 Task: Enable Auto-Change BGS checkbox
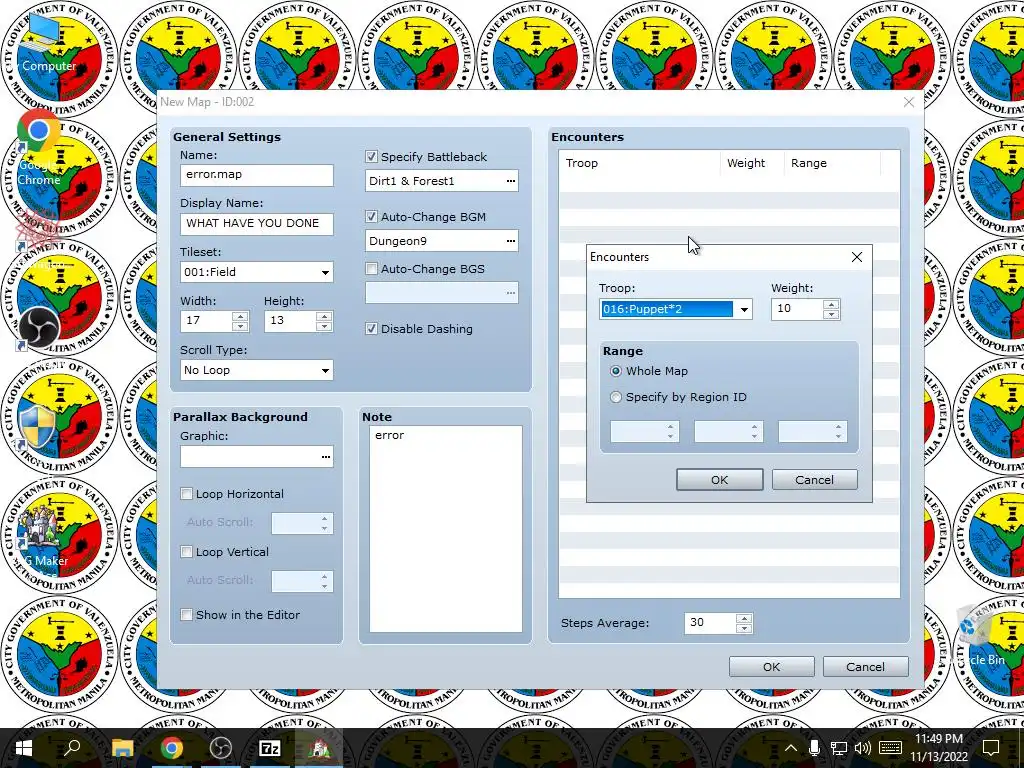pos(372,268)
